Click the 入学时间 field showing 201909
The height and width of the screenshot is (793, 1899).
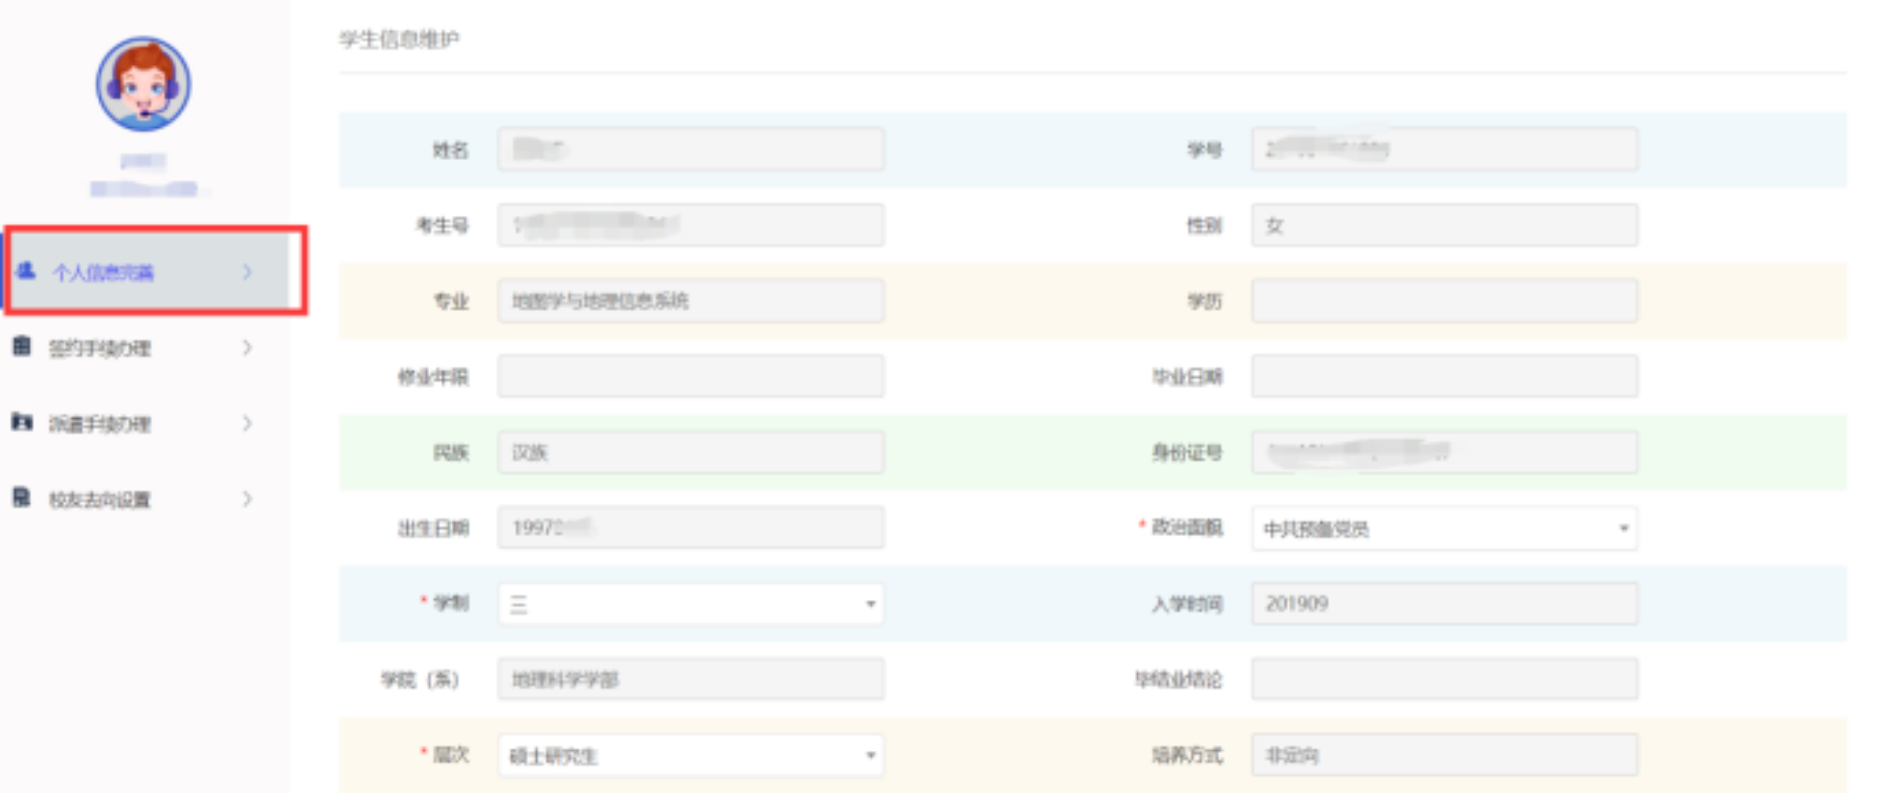1443,604
